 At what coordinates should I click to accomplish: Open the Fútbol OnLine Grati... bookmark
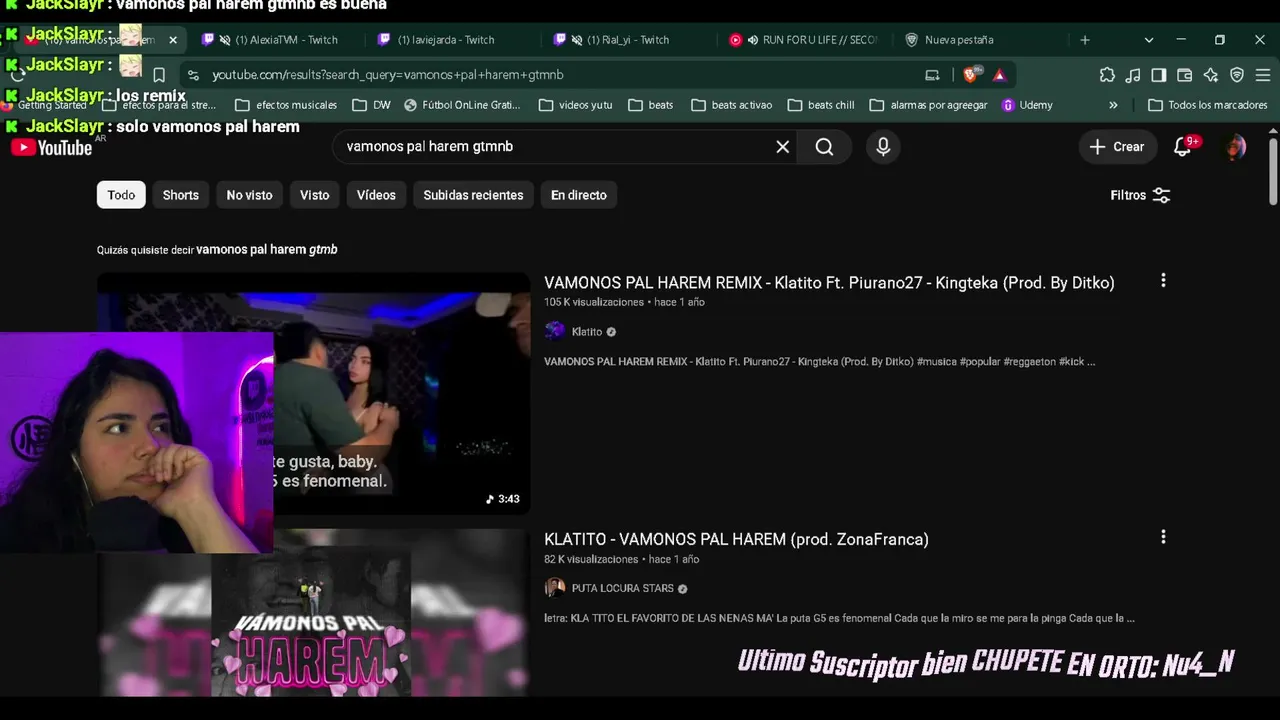462,105
